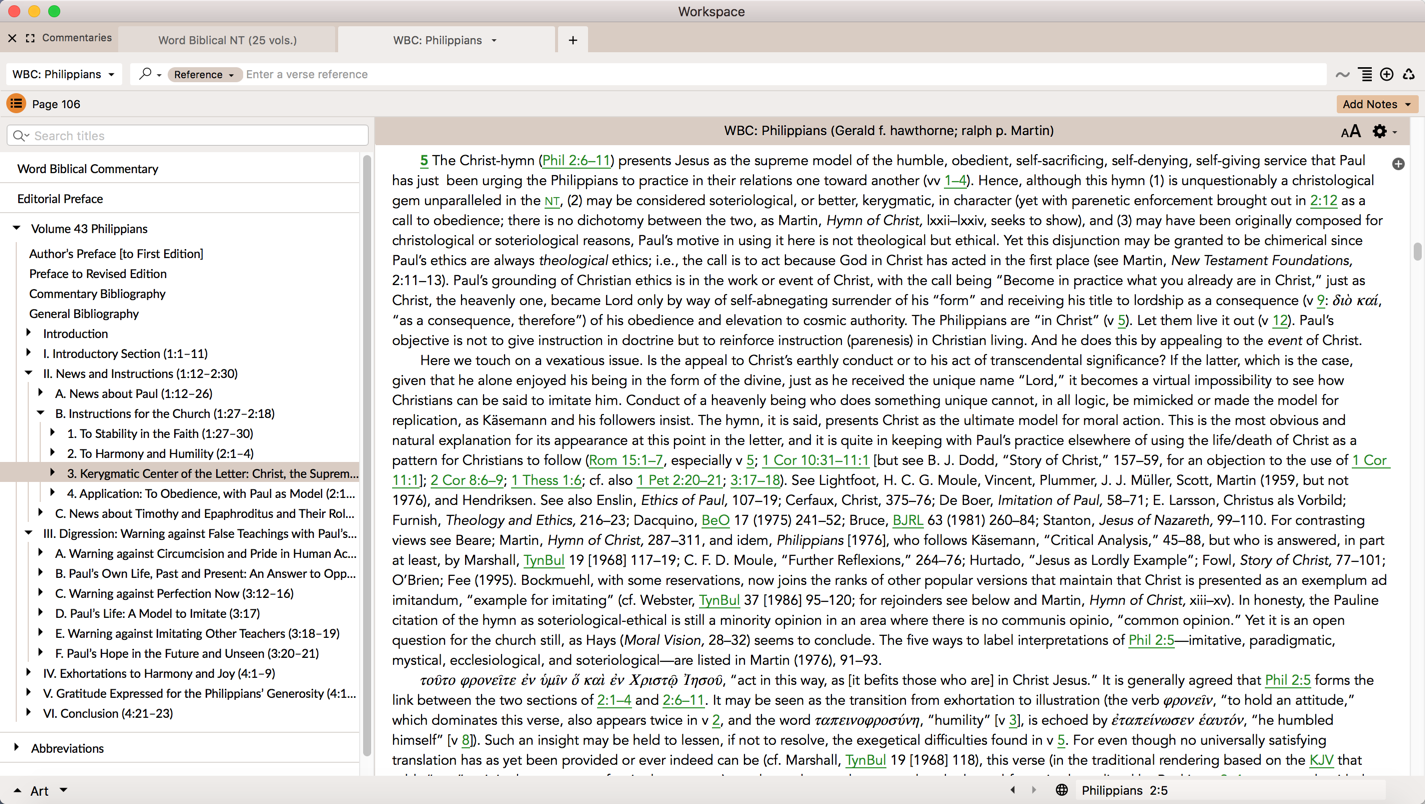
Task: Click the globe icon beside Philippians 2:5
Action: click(1062, 790)
